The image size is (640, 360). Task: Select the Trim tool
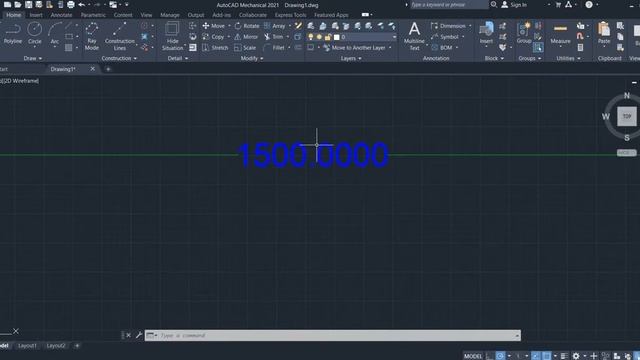pos(273,37)
